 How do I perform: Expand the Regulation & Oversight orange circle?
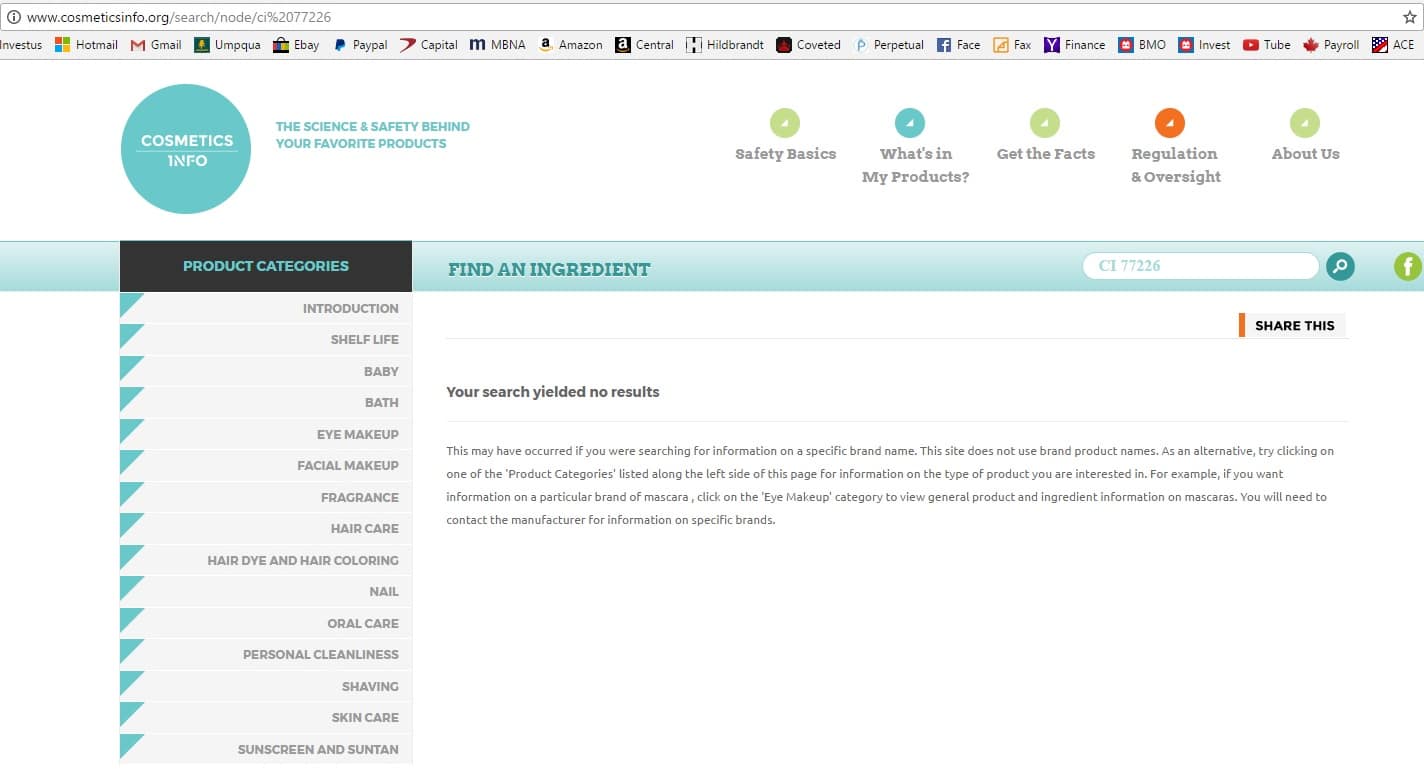[x=1169, y=123]
